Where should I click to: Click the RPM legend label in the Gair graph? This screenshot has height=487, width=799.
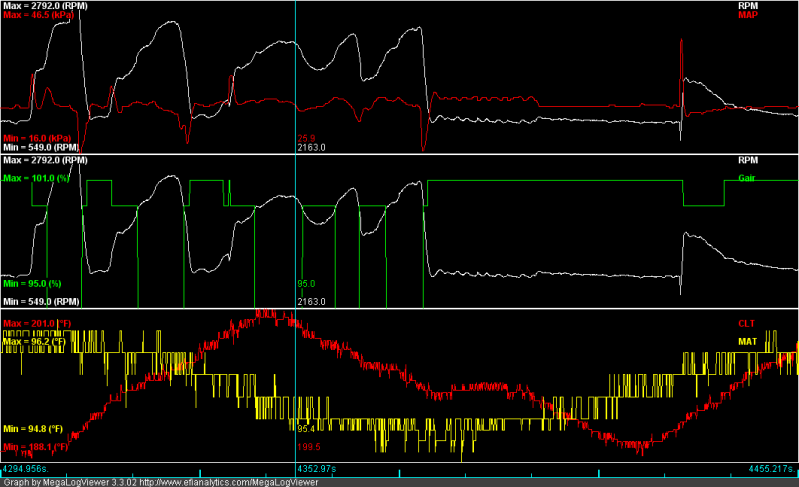tap(748, 160)
